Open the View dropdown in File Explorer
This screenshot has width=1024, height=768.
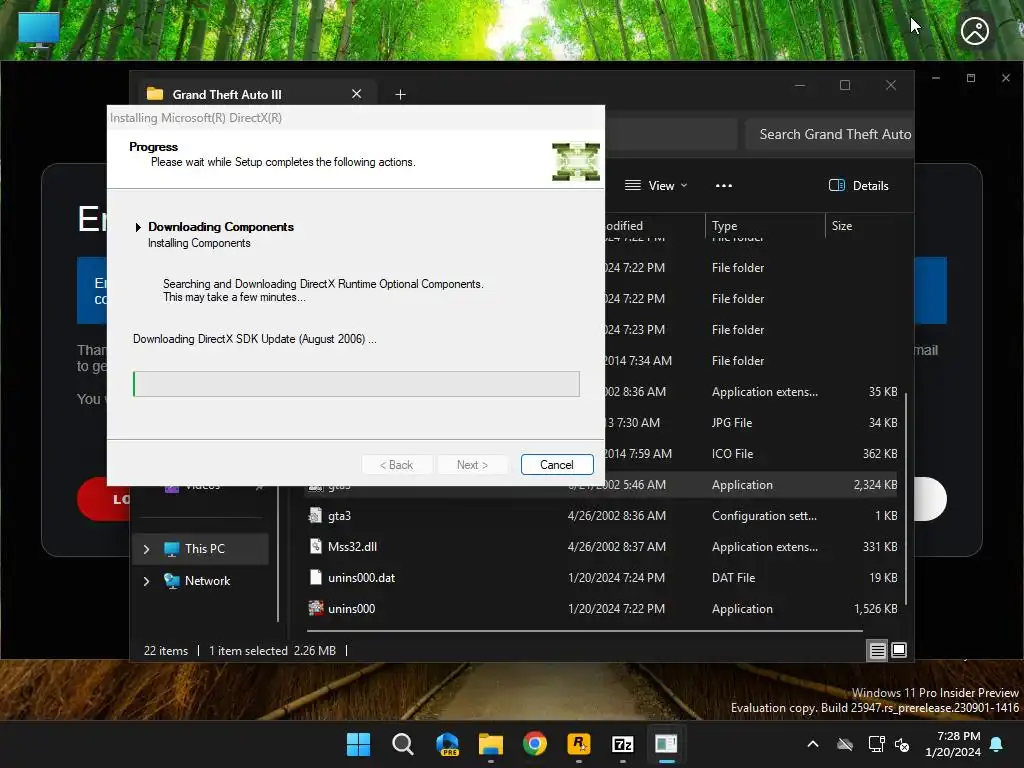click(x=656, y=185)
